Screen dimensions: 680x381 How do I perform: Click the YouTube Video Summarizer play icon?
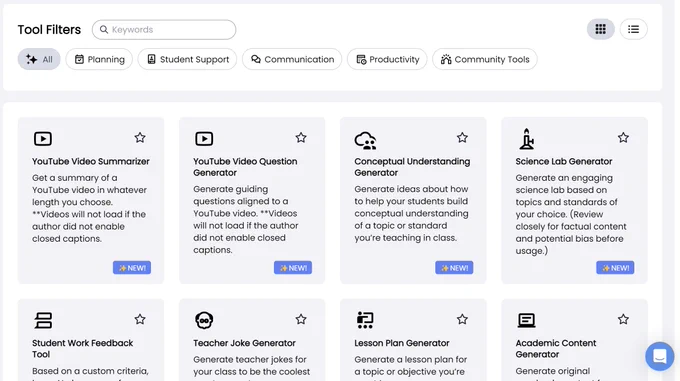point(43,139)
